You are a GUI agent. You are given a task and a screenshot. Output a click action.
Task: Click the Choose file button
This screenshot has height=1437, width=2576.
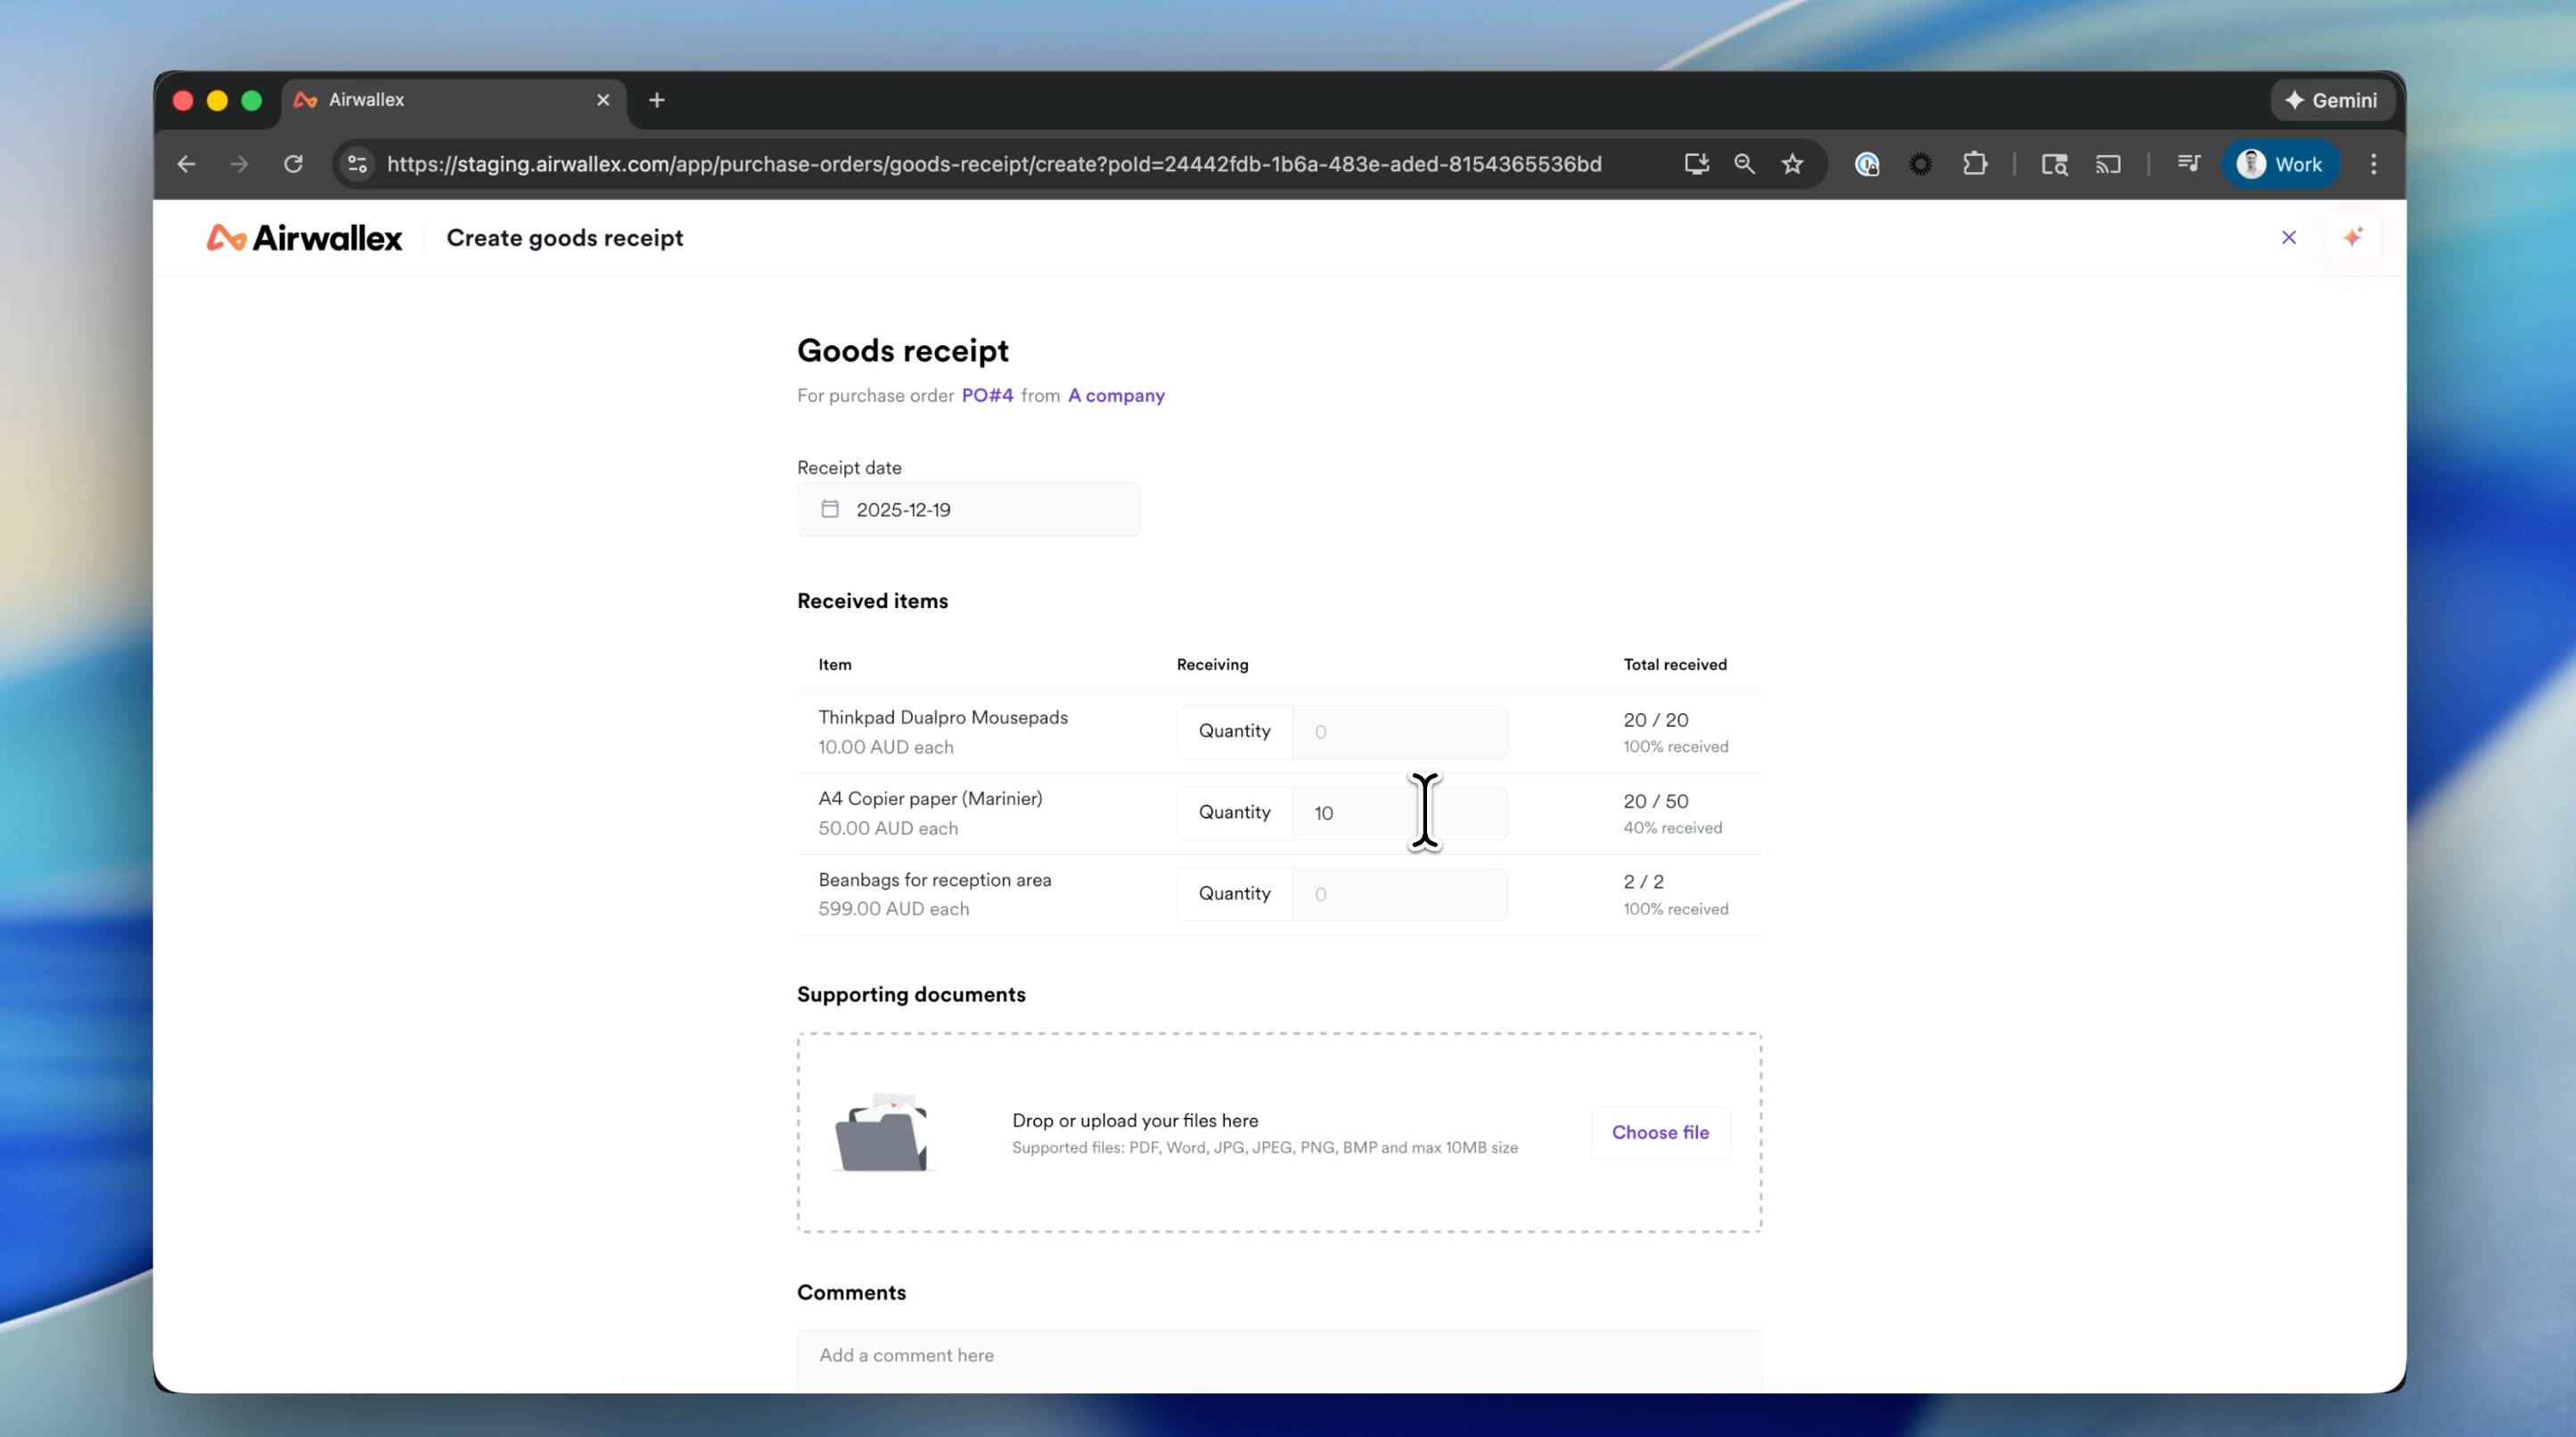(1659, 1132)
